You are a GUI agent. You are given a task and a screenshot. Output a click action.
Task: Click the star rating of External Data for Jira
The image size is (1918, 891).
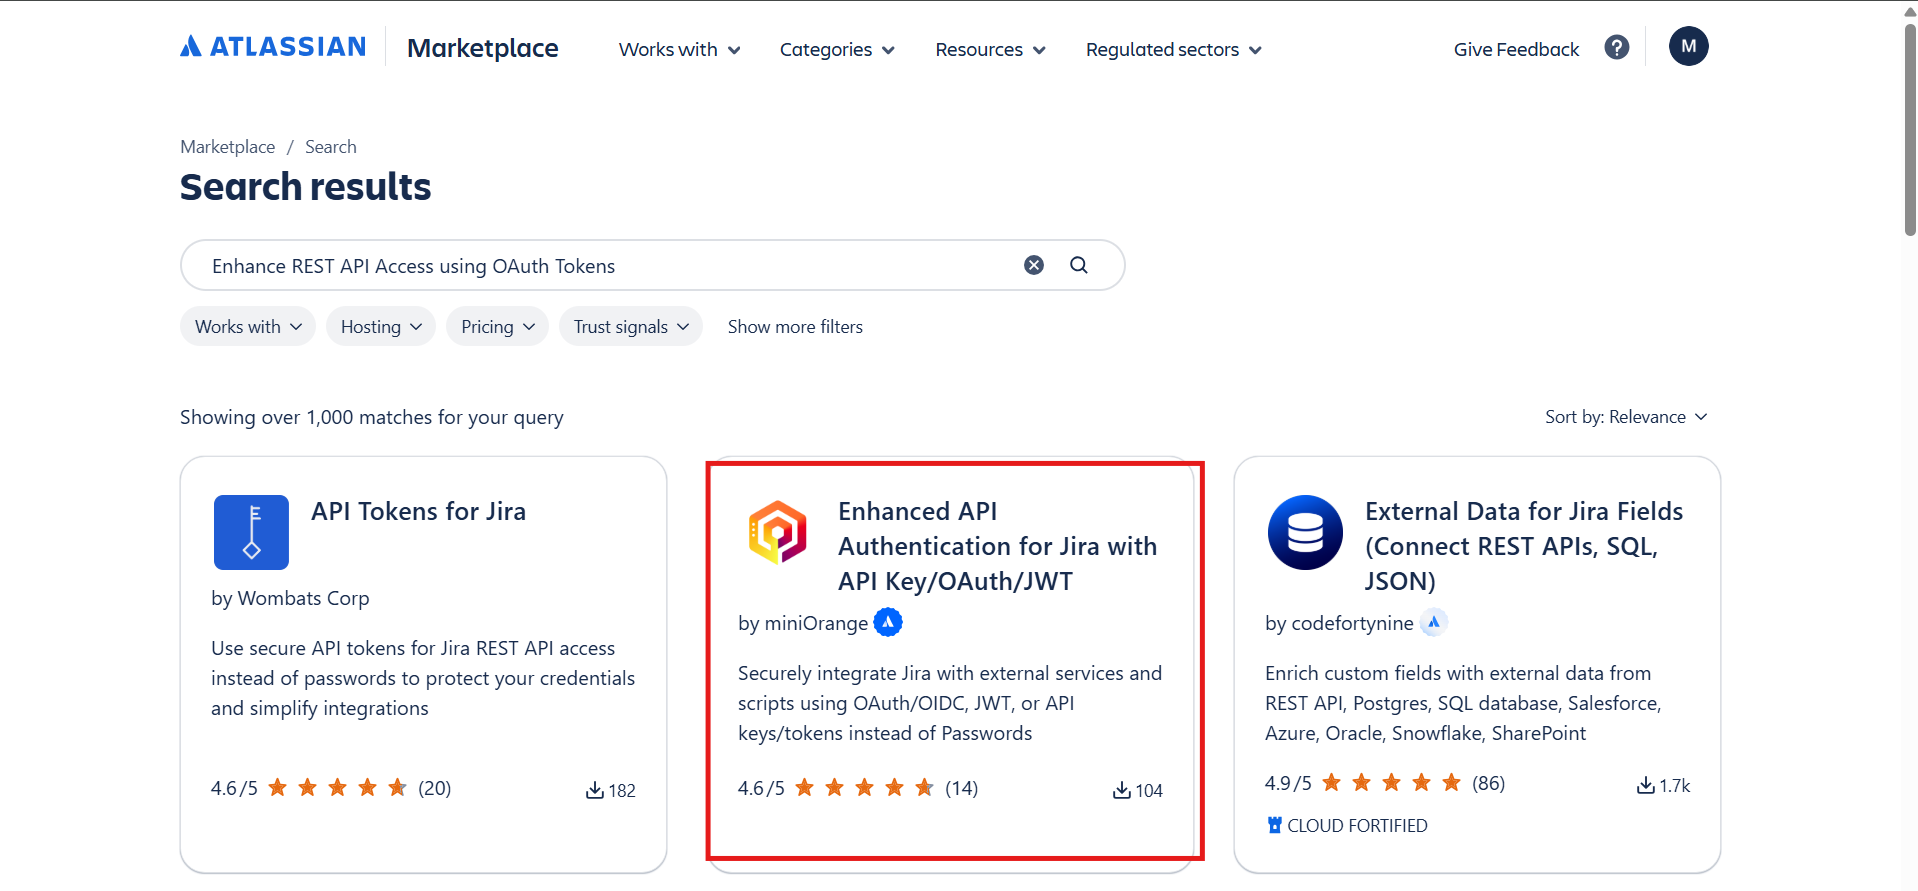pos(1391,783)
